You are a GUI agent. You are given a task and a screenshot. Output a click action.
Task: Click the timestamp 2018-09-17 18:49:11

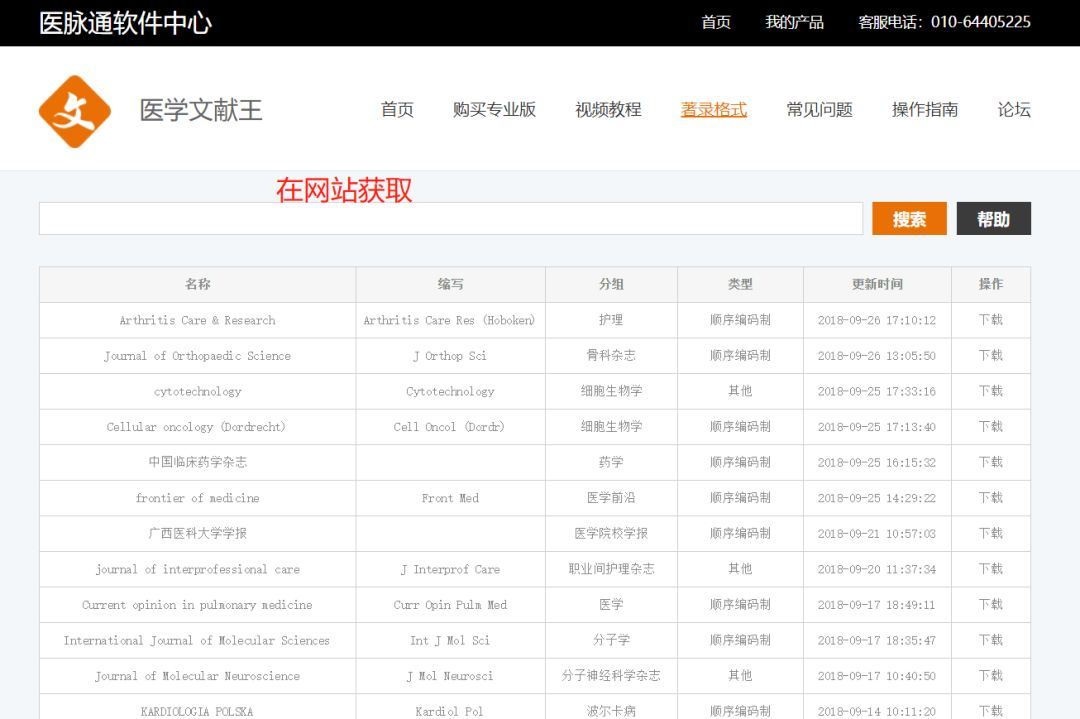click(877, 605)
